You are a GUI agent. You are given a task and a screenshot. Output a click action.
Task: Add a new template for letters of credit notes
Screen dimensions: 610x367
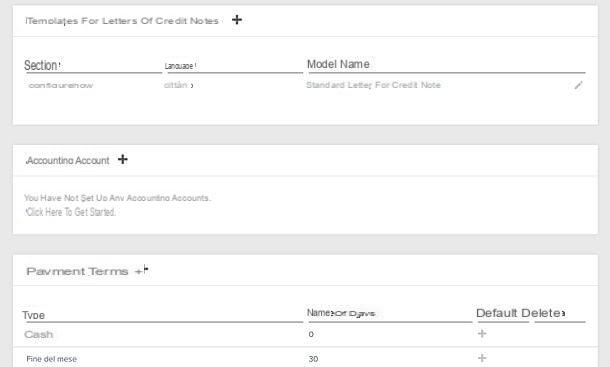(x=237, y=19)
